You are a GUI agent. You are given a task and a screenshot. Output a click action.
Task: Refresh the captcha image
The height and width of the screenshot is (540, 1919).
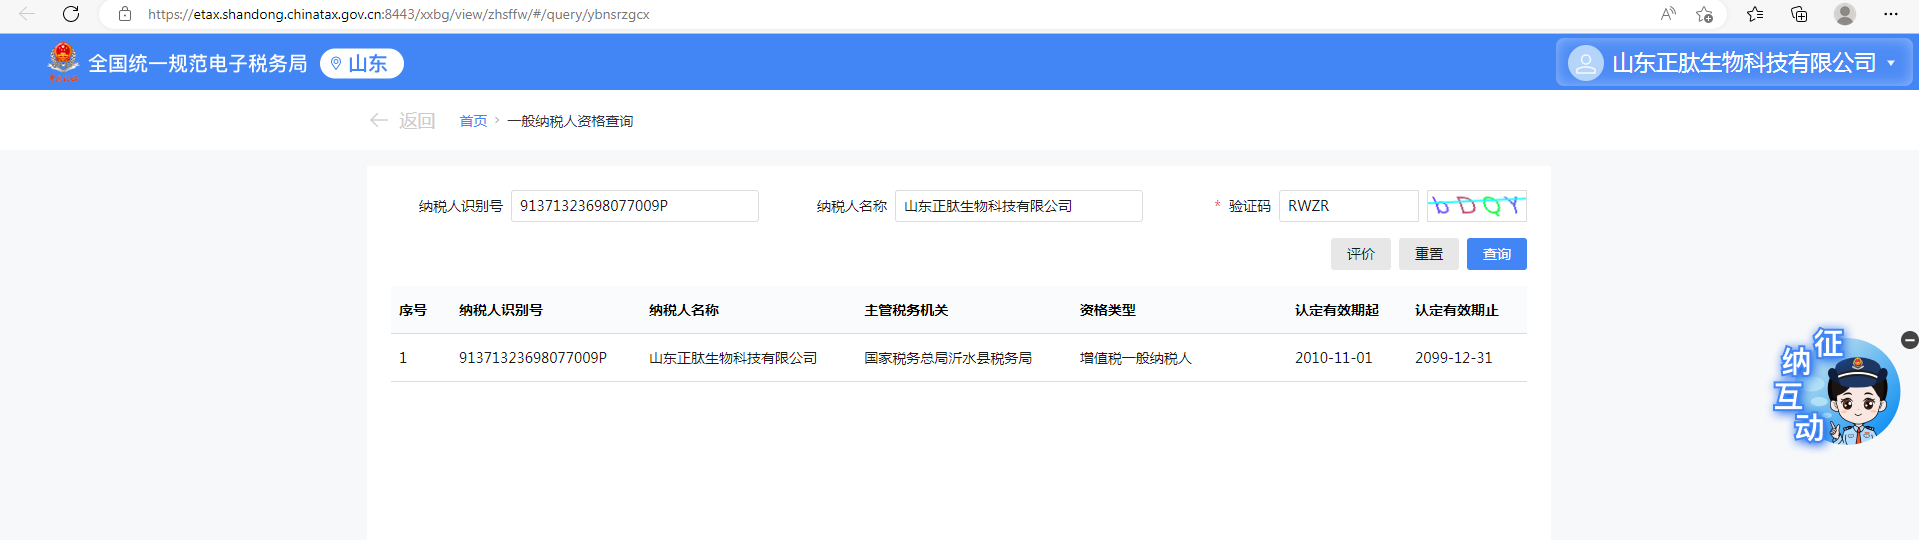(x=1476, y=206)
